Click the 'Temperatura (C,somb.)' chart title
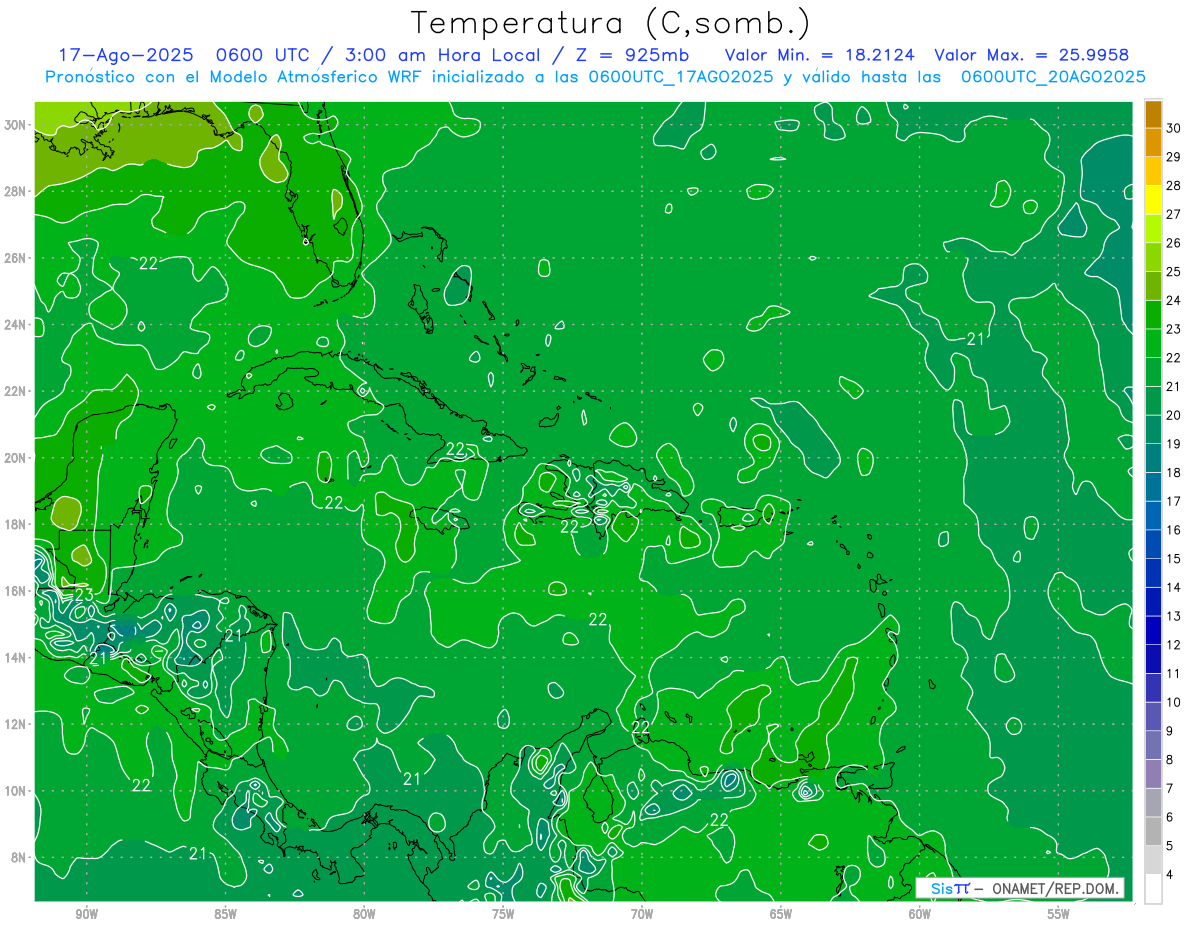The width and height of the screenshot is (1200, 927). click(609, 24)
